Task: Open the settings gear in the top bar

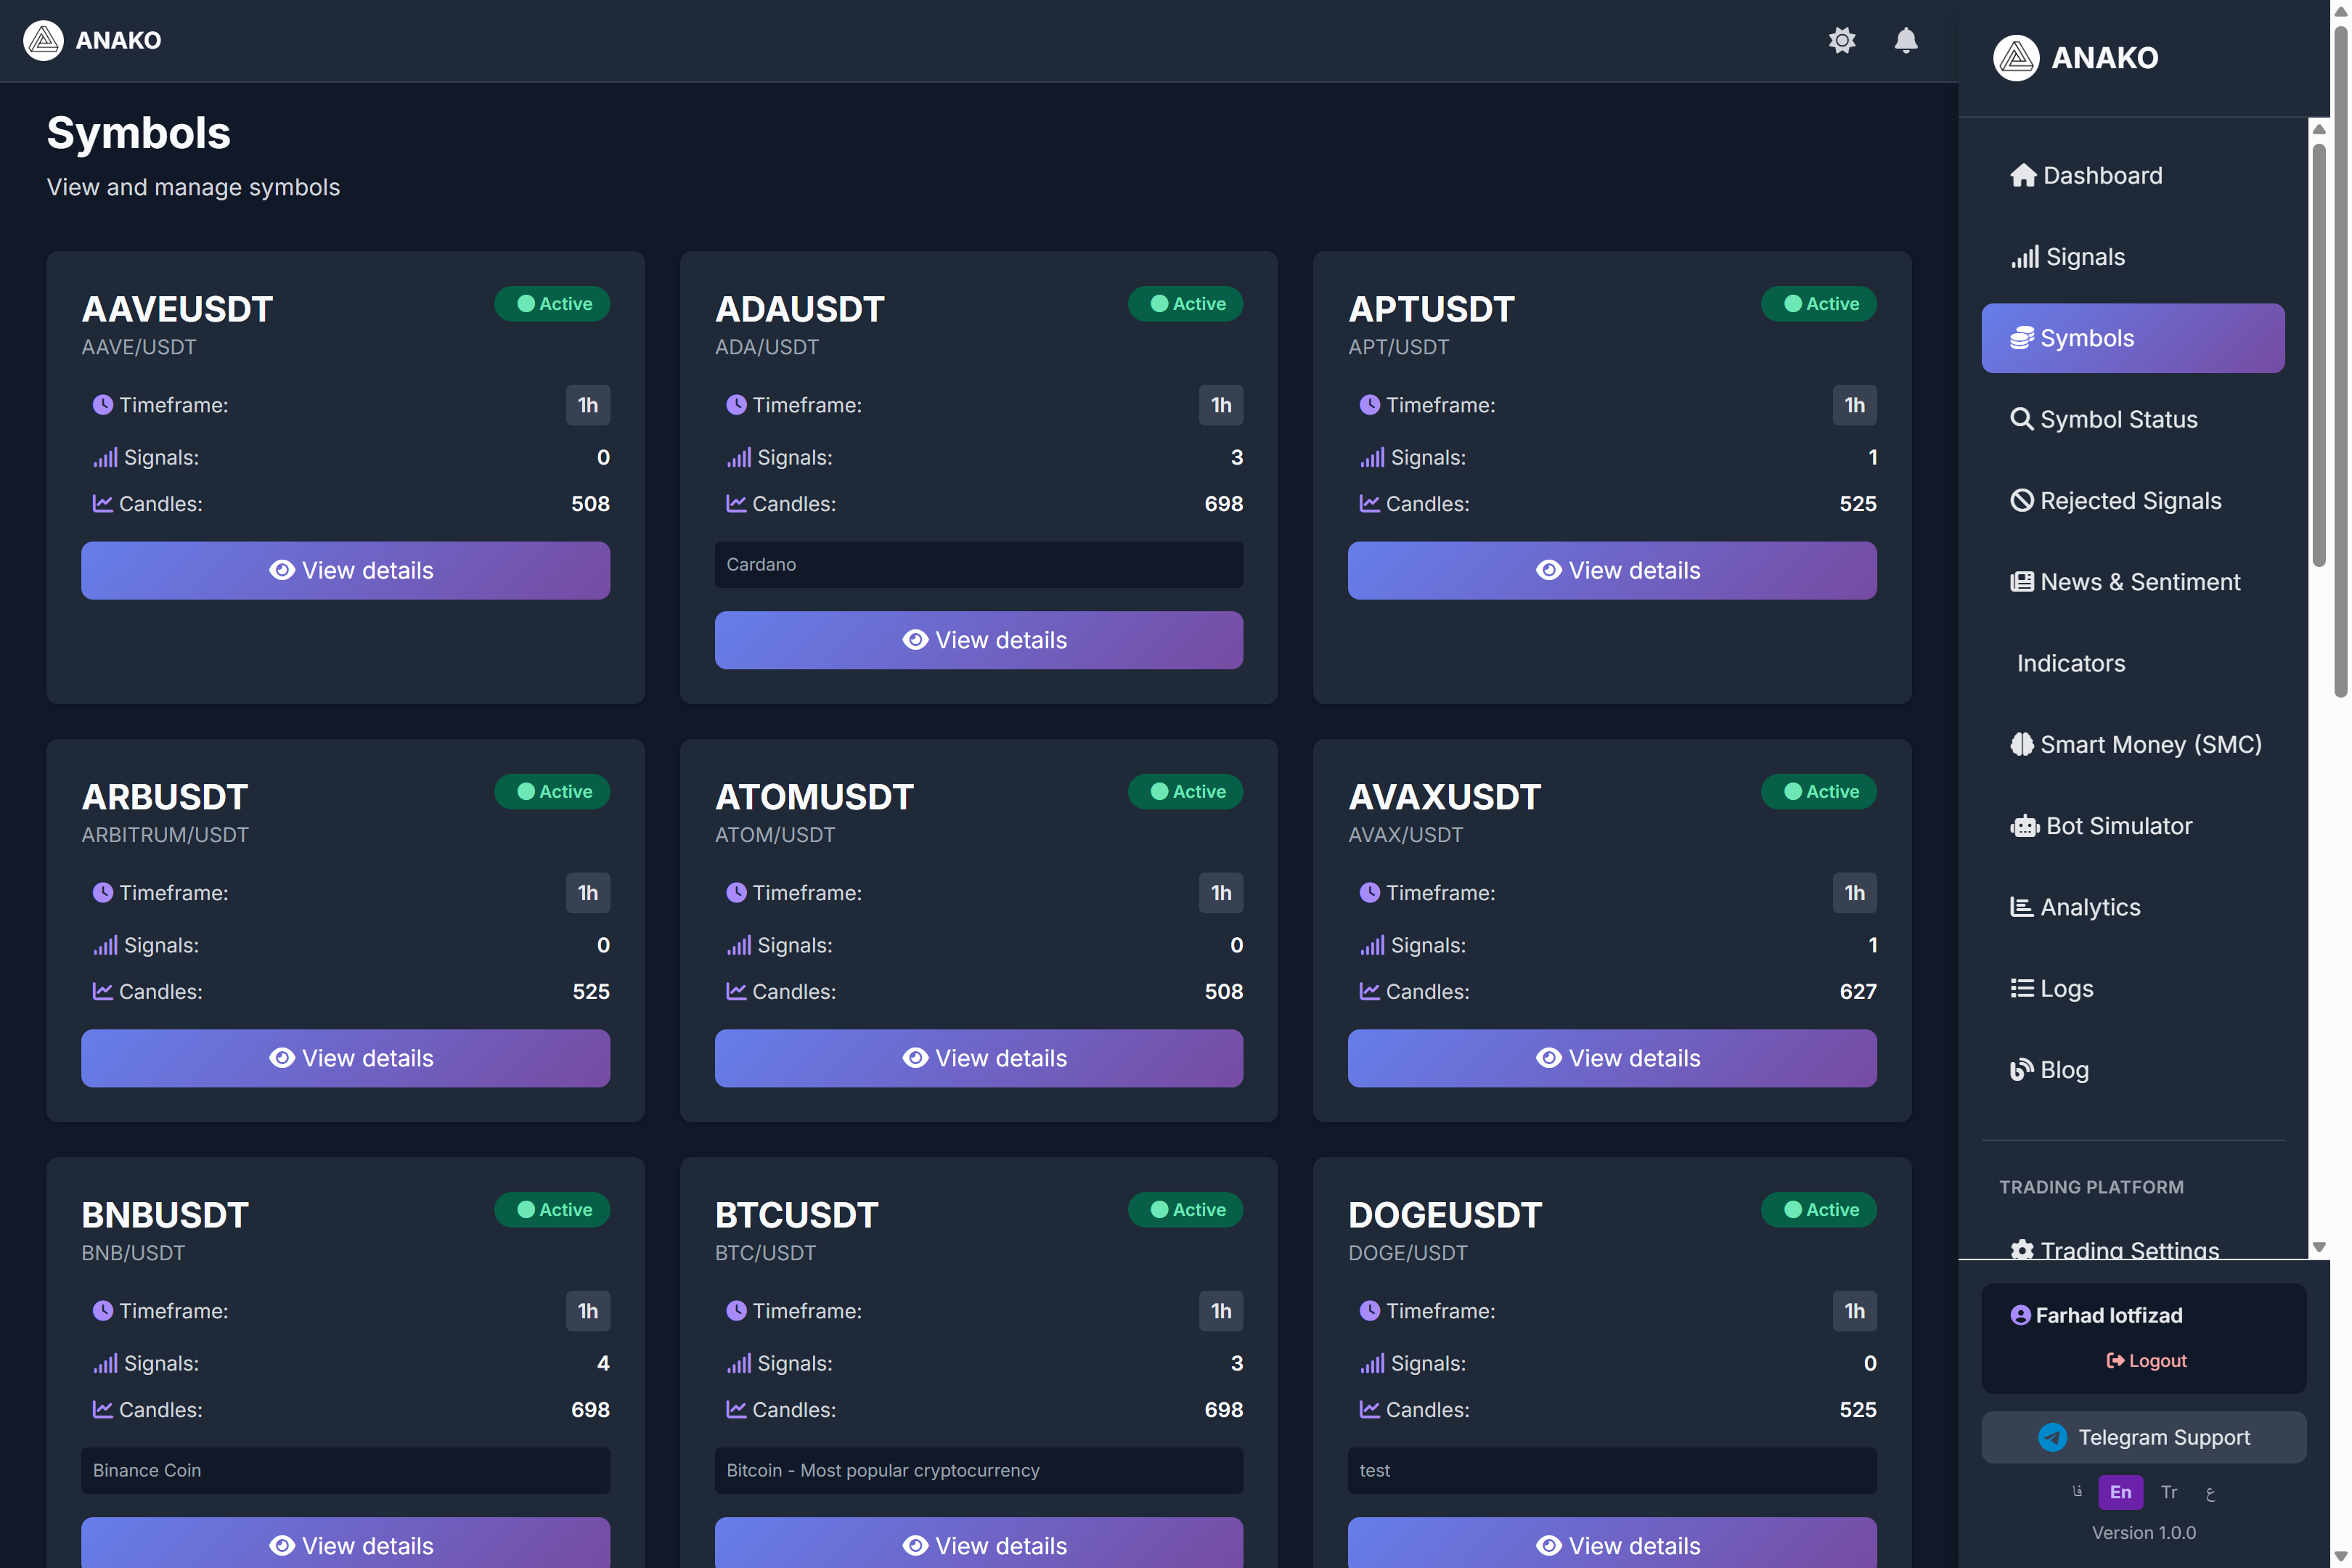Action: (1843, 41)
